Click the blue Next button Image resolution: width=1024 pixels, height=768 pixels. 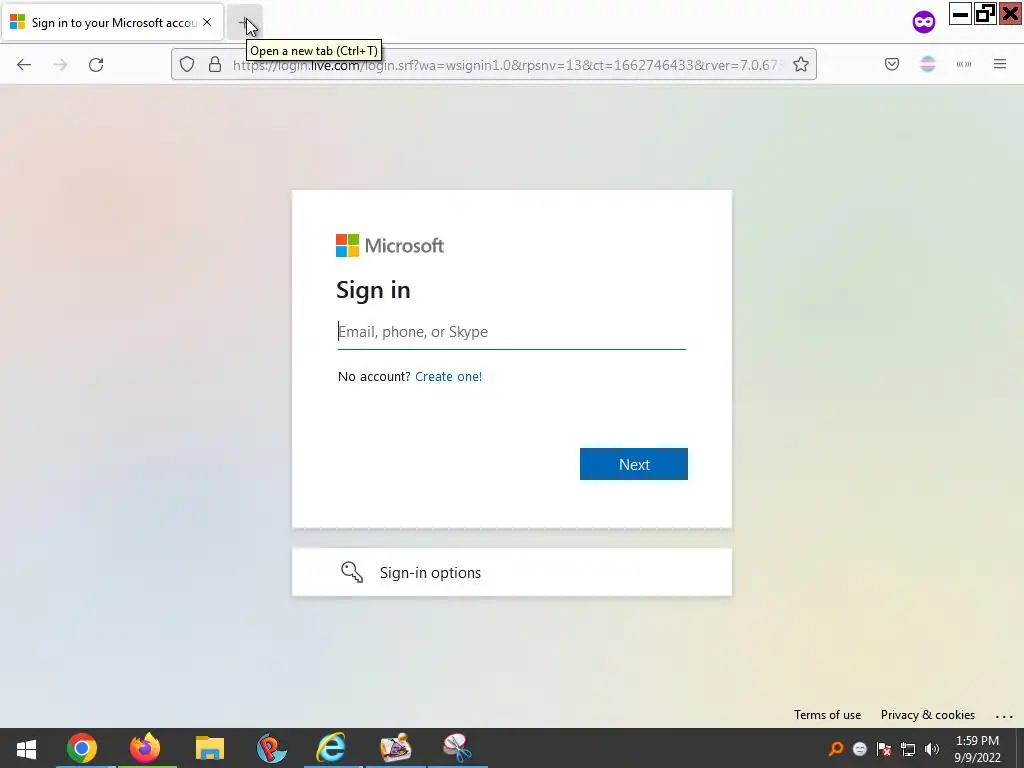(x=633, y=464)
